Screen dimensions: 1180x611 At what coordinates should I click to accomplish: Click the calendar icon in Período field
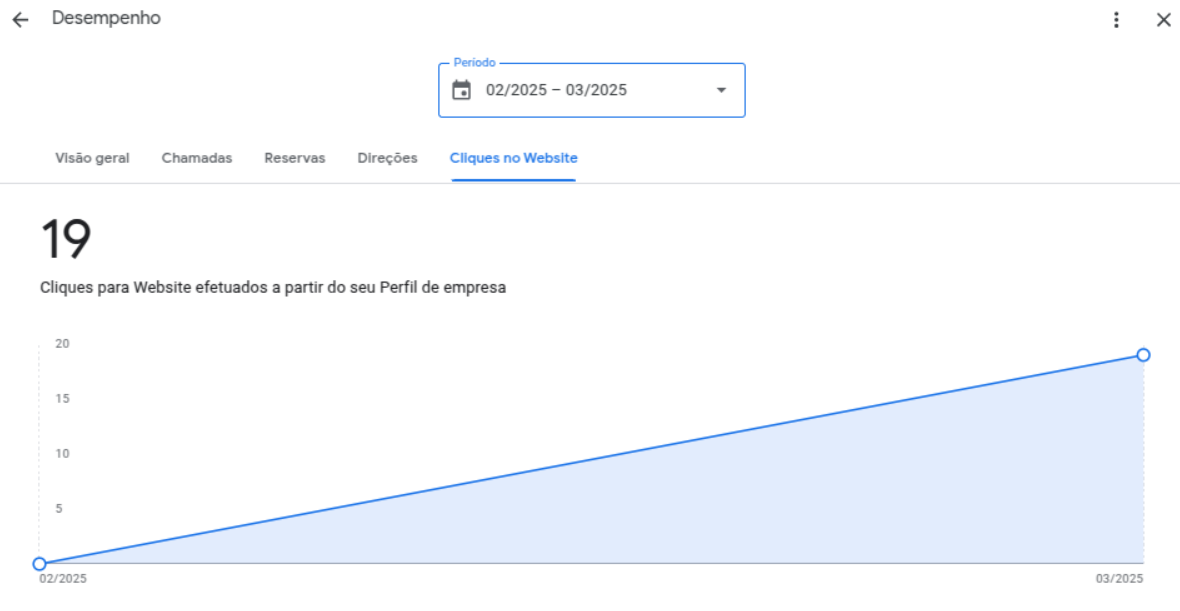click(461, 90)
